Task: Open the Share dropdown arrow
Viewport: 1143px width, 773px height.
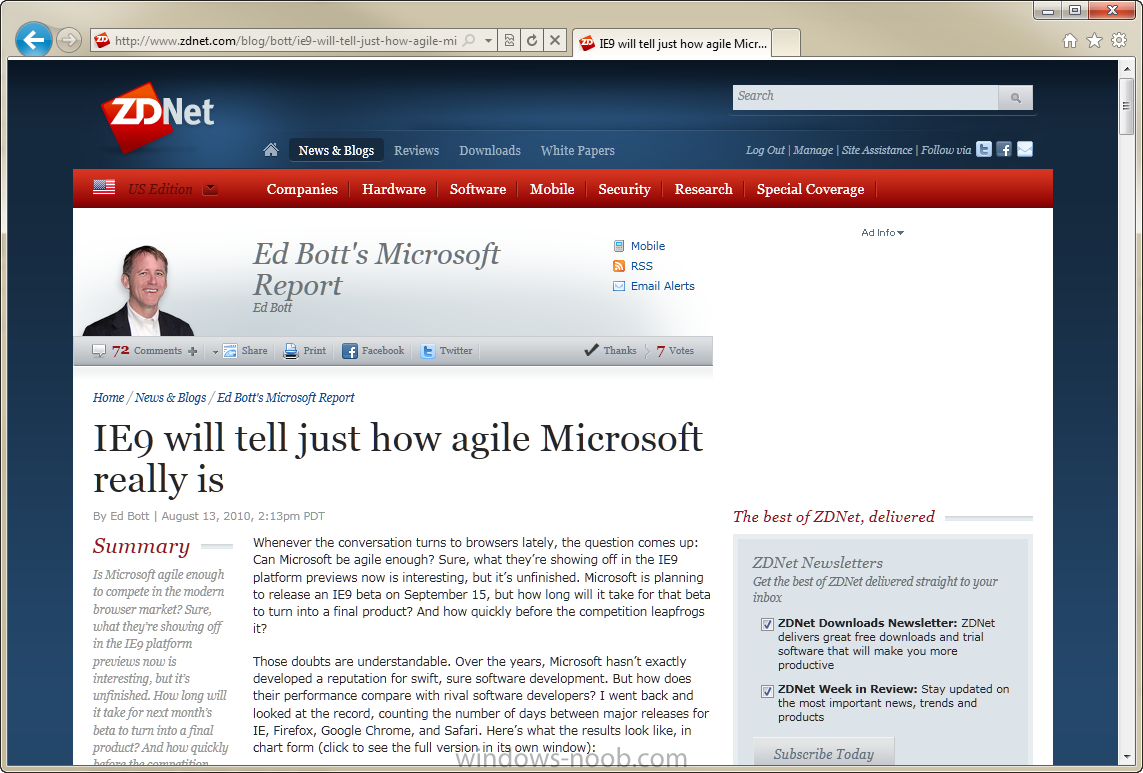Action: coord(216,351)
